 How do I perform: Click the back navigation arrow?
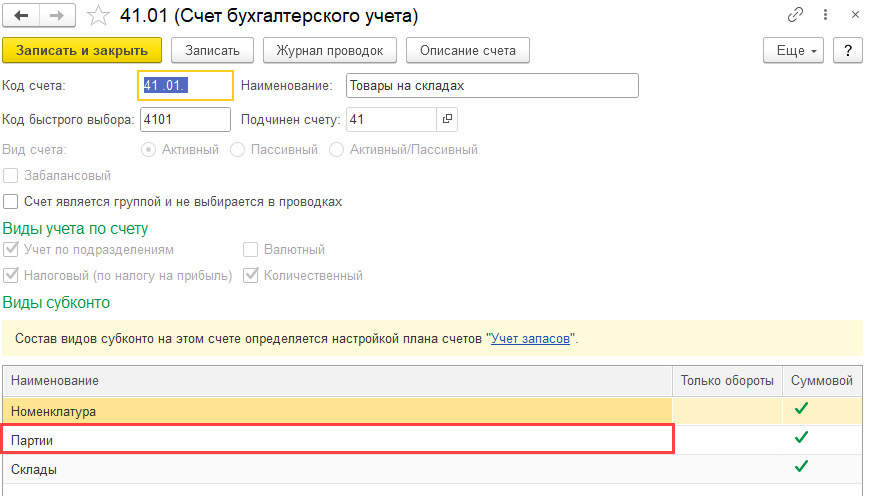click(21, 16)
